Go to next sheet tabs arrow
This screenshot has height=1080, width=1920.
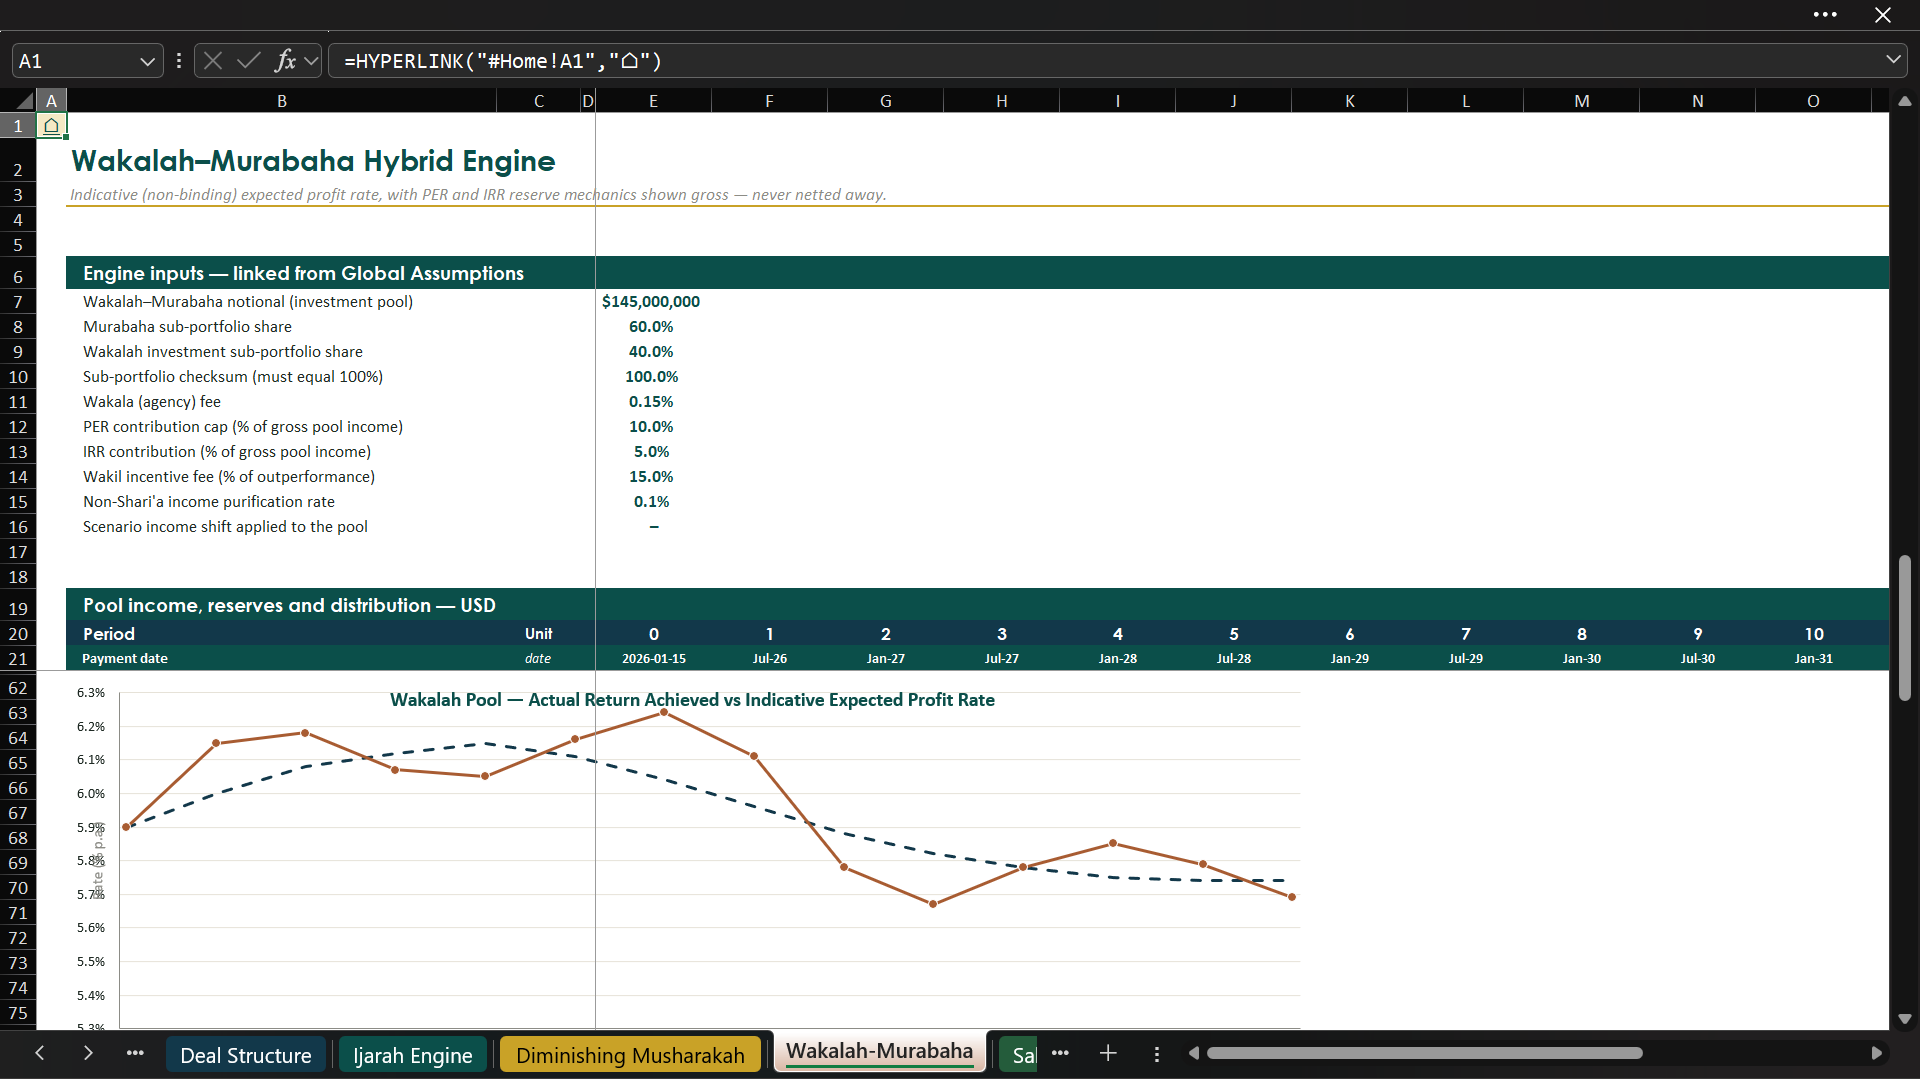(88, 1053)
